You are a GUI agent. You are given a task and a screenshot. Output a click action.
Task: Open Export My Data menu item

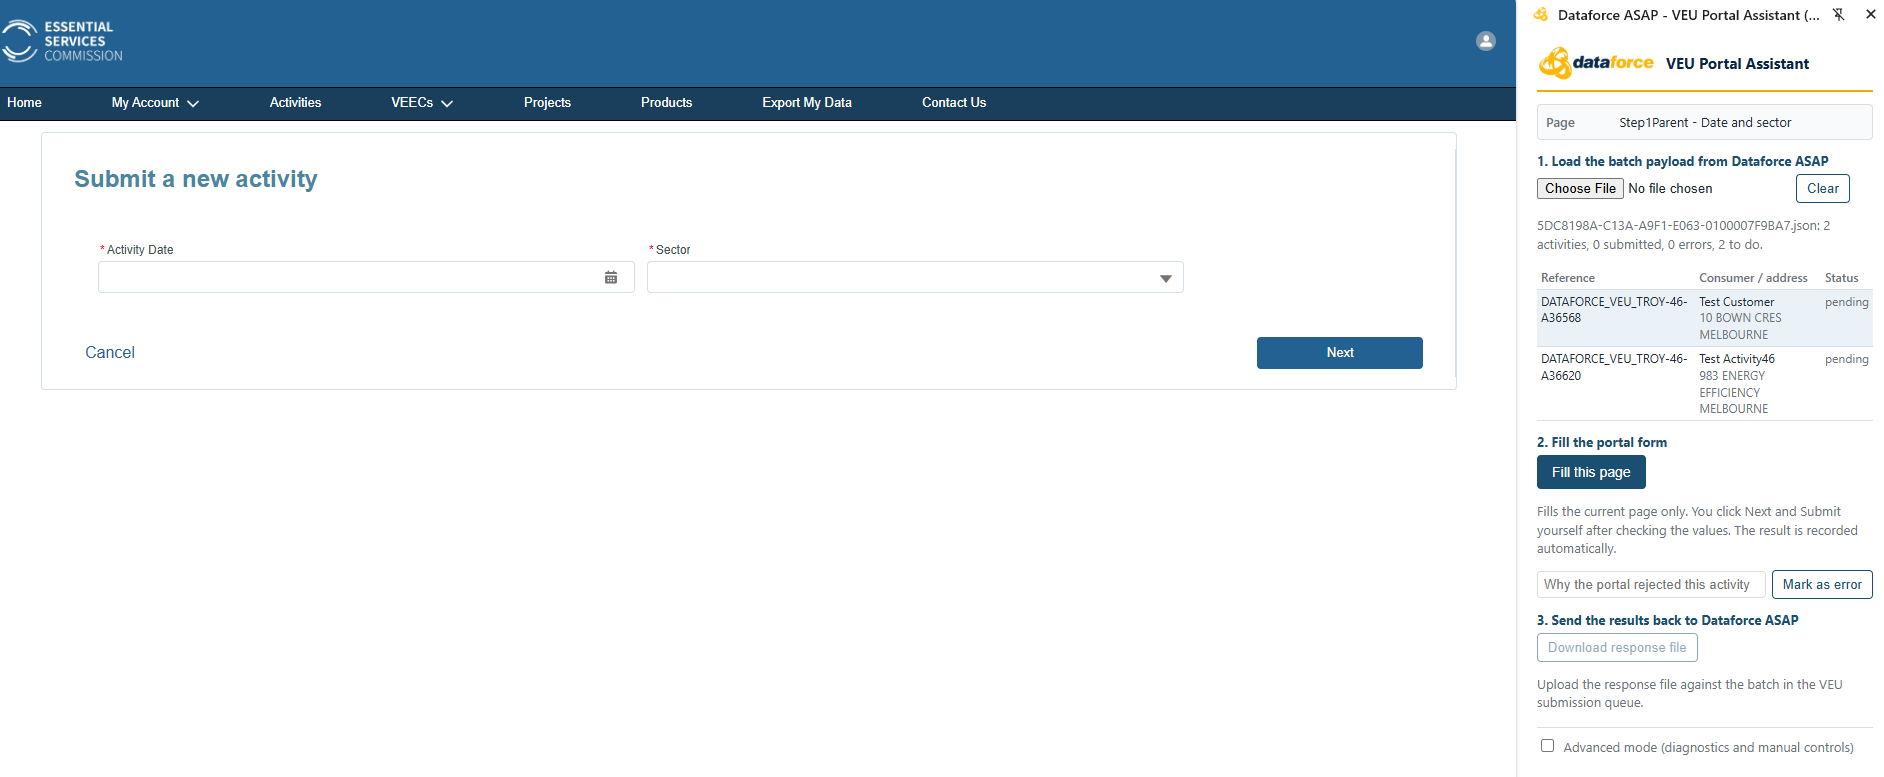click(807, 103)
